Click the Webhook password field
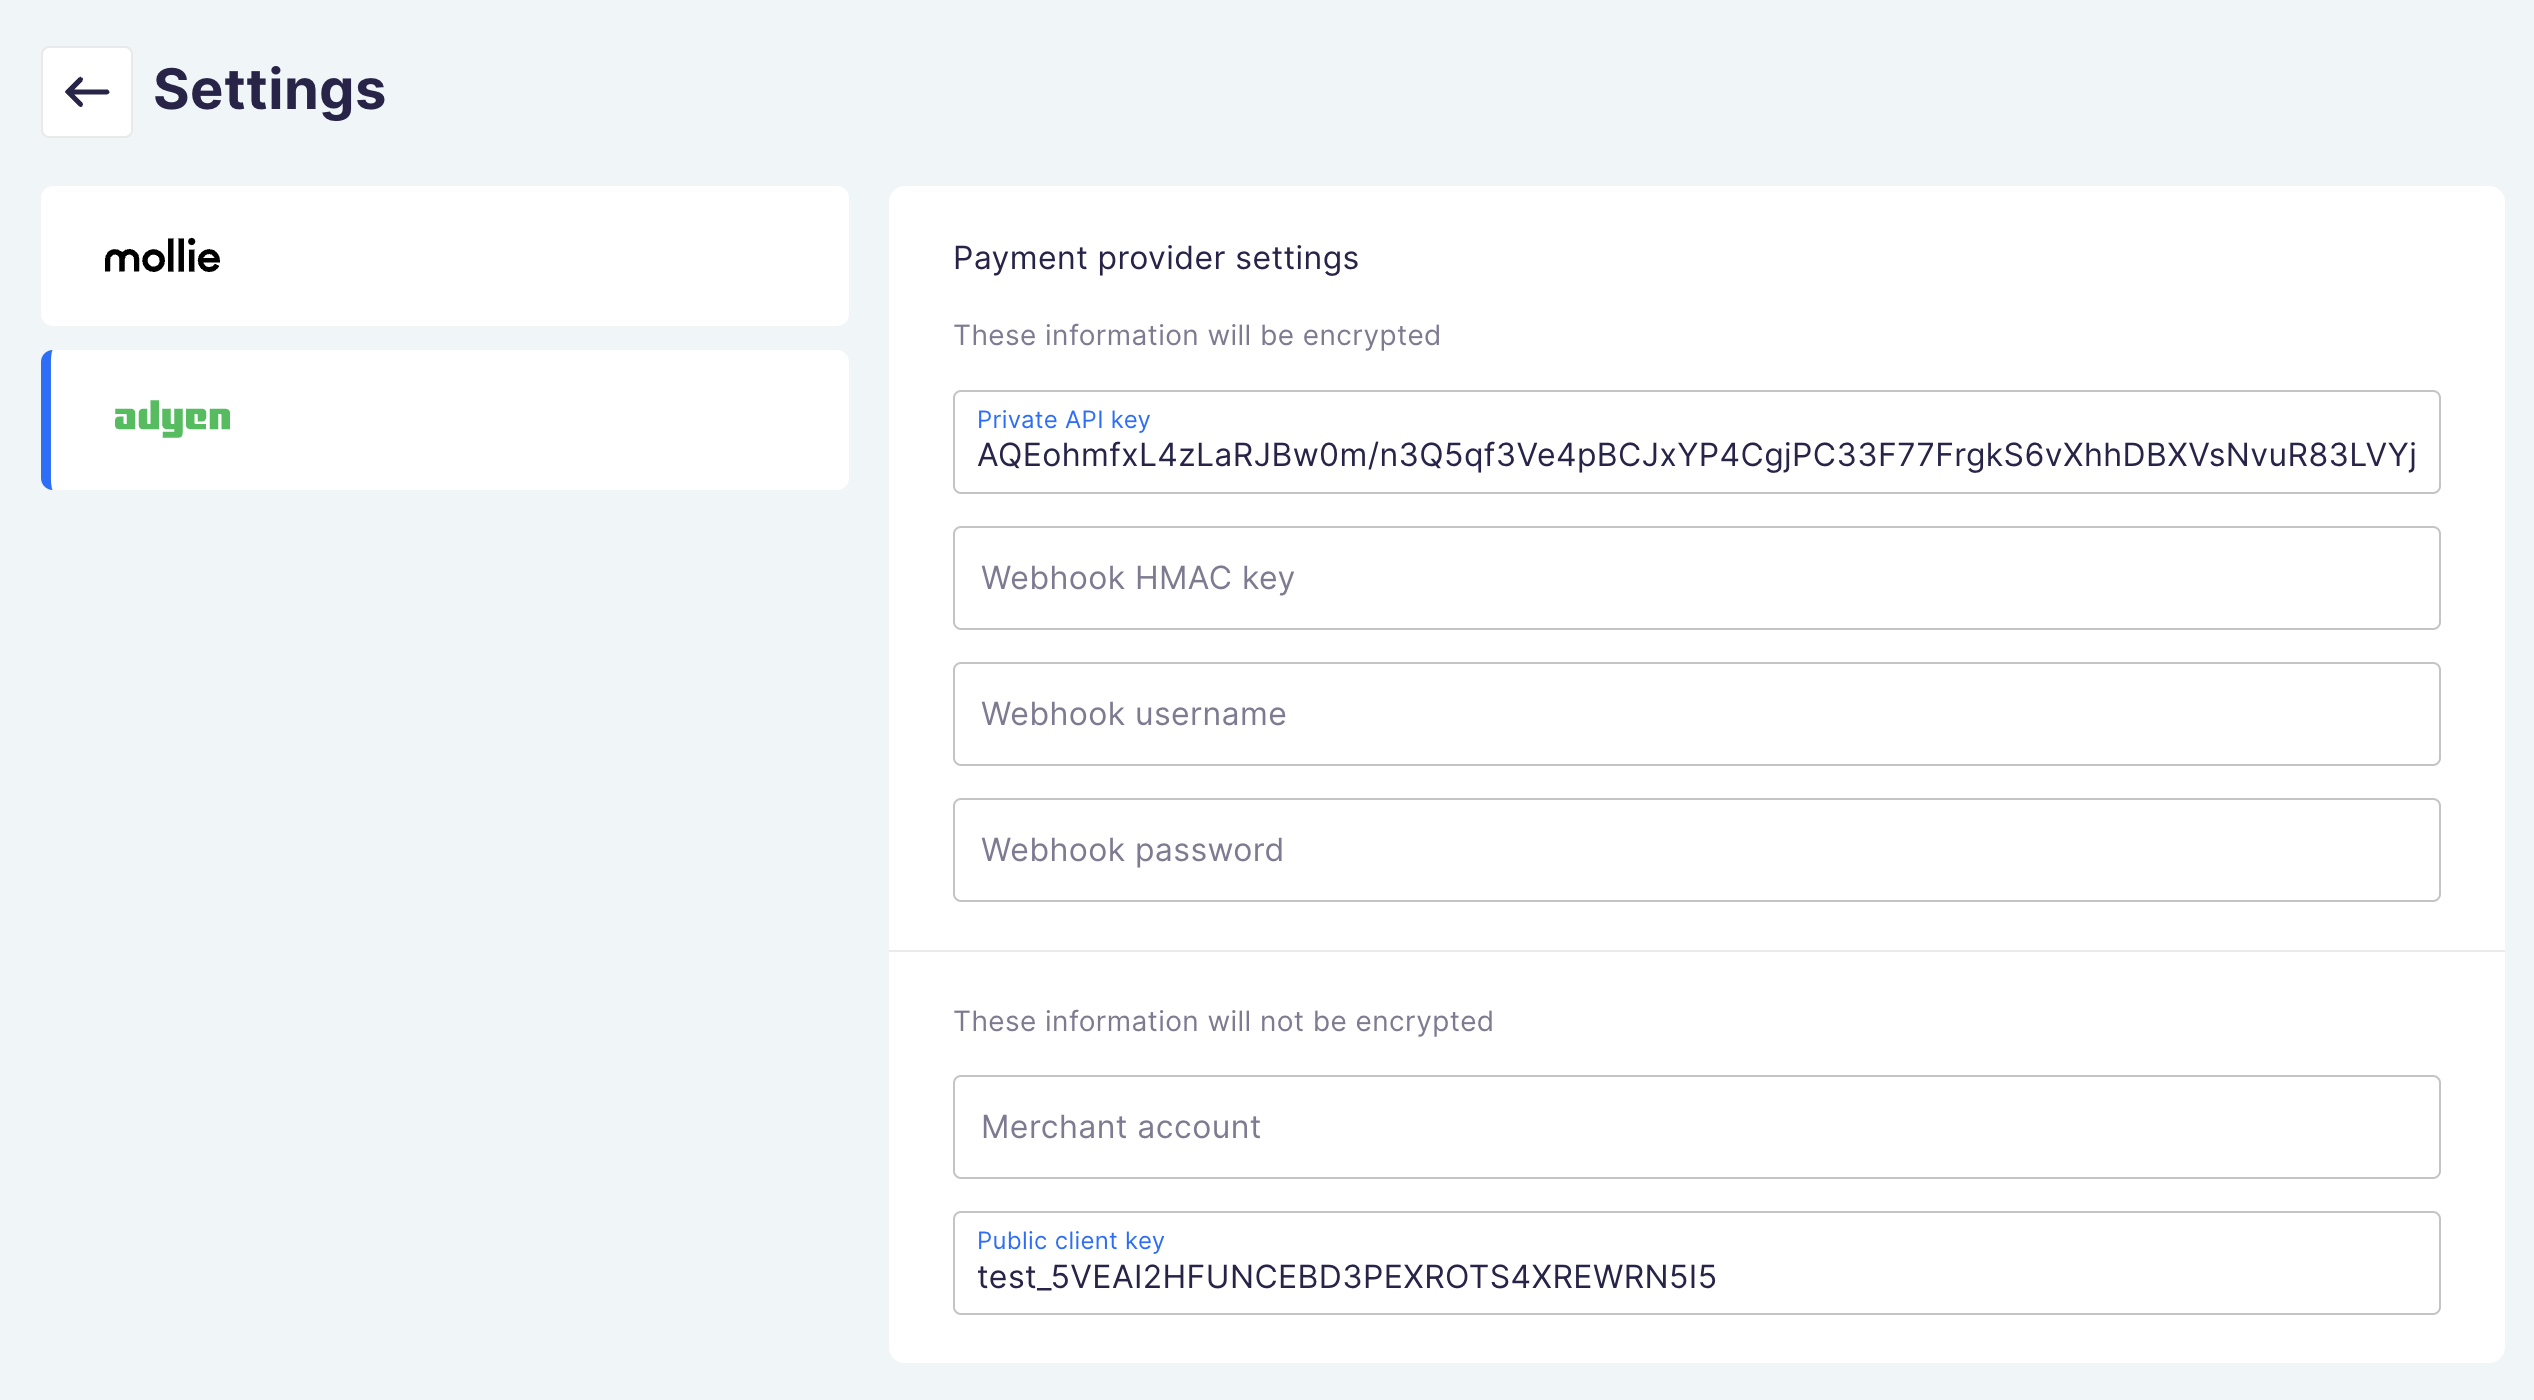 [x=1696, y=850]
